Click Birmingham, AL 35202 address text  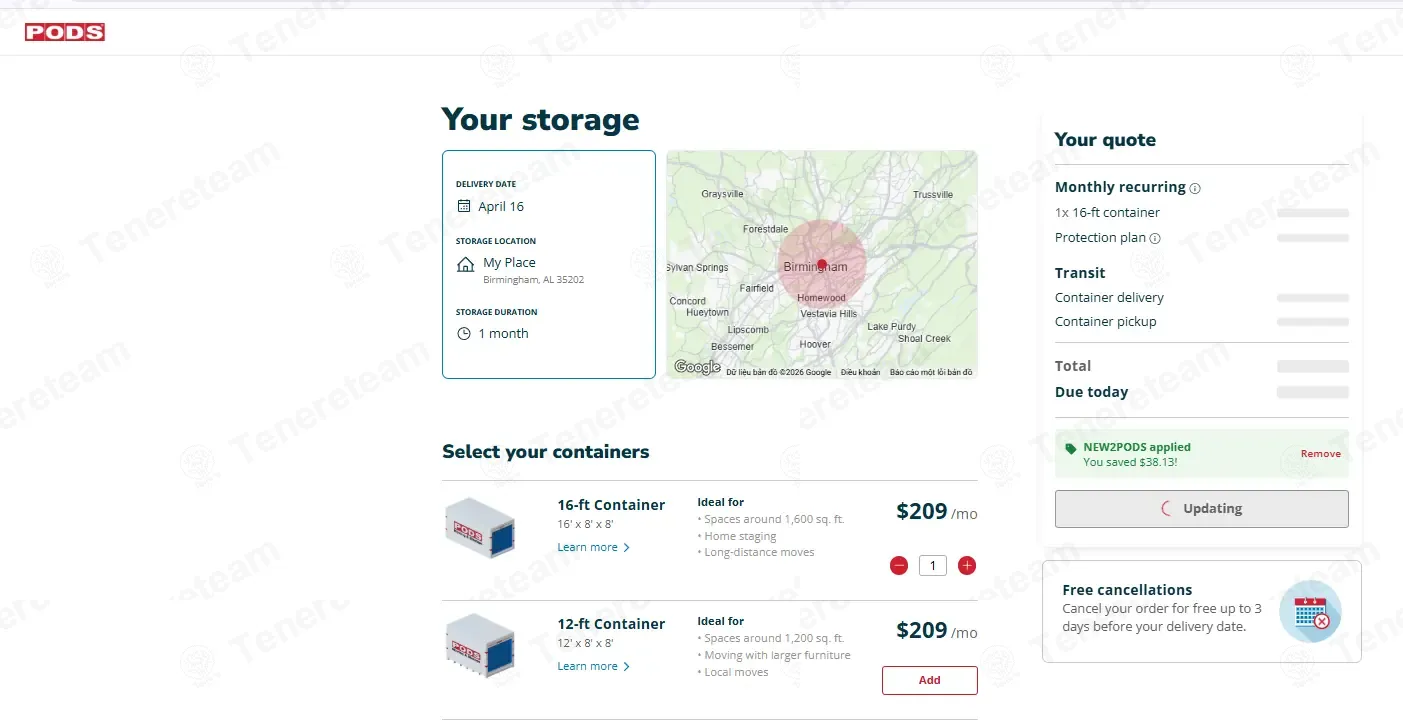point(534,280)
